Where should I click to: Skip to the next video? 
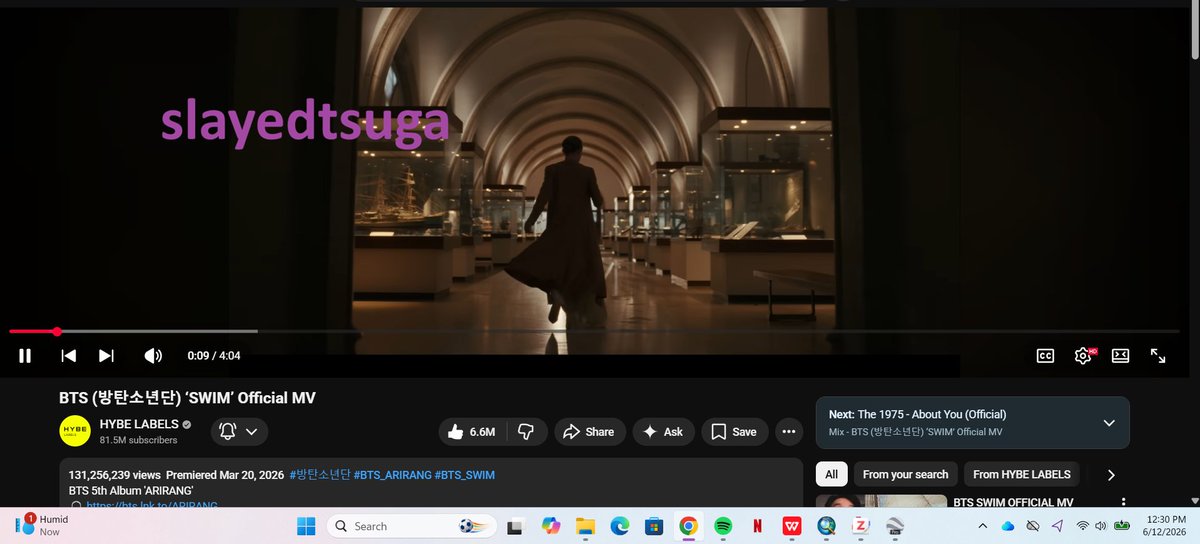point(106,355)
